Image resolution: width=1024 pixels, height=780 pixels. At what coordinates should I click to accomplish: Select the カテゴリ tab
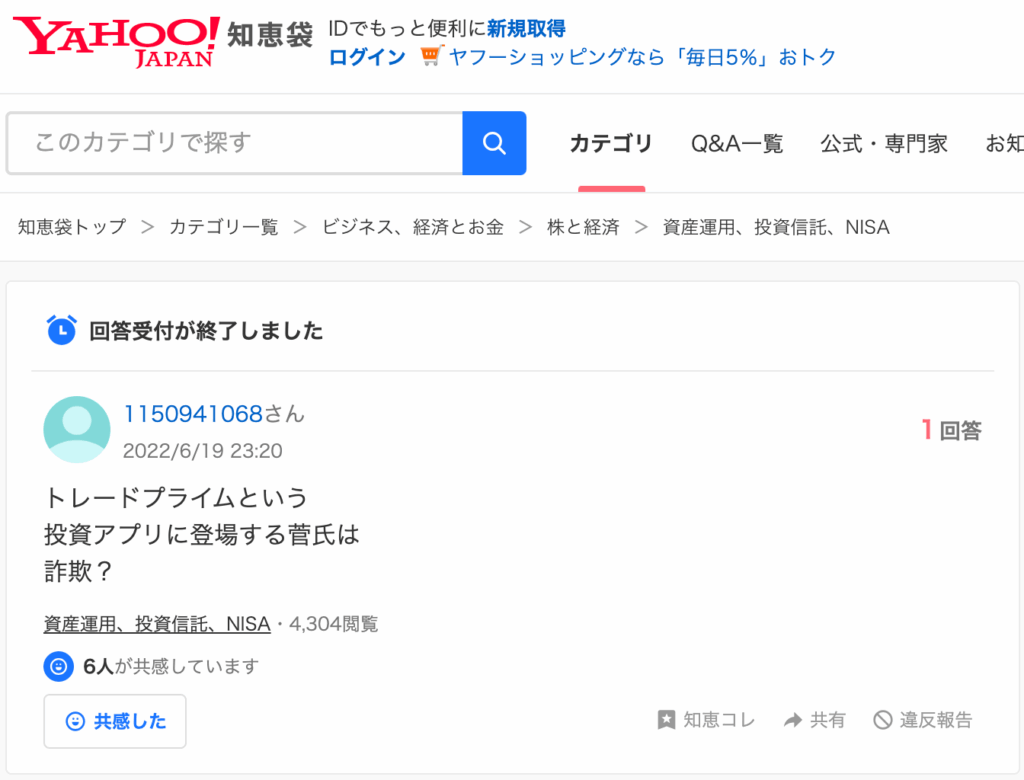(x=611, y=144)
